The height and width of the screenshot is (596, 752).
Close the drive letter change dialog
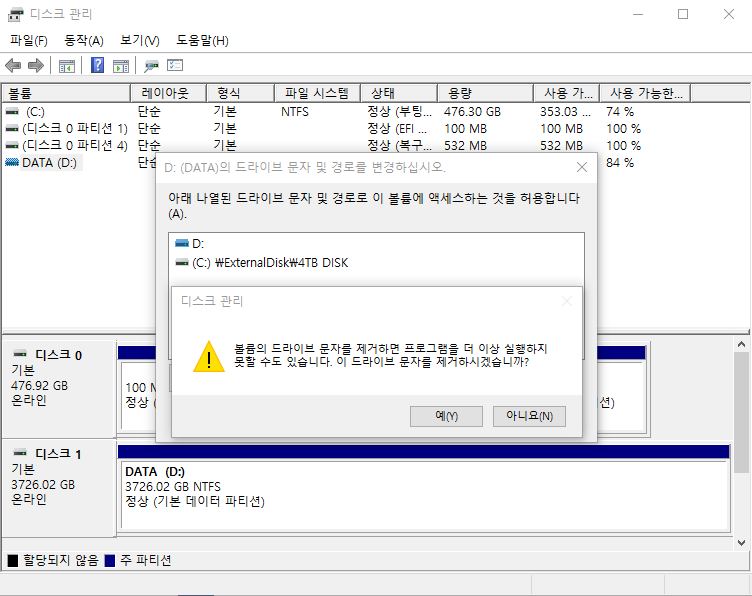pyautogui.click(x=582, y=167)
